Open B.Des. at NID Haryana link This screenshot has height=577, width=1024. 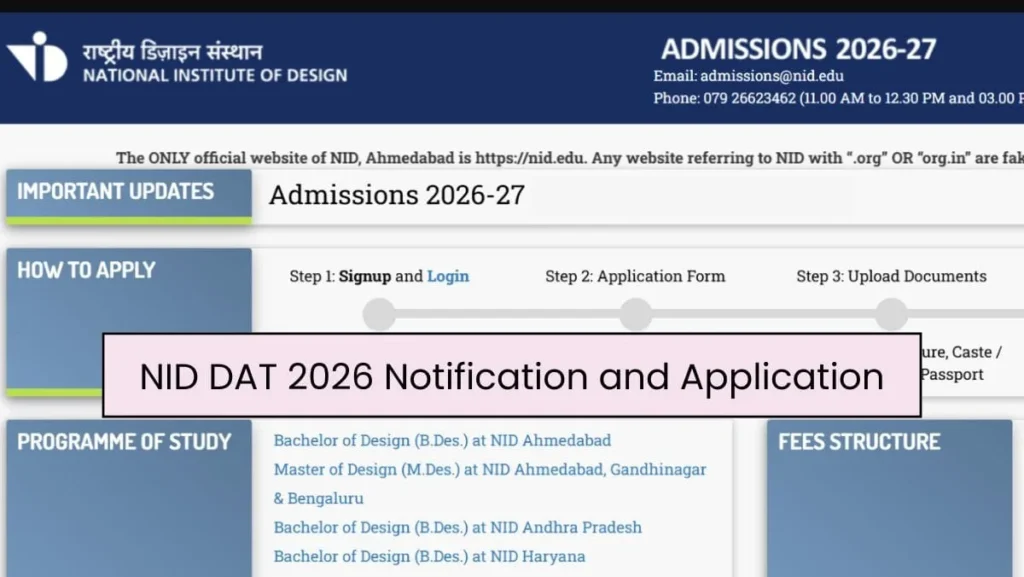(429, 556)
